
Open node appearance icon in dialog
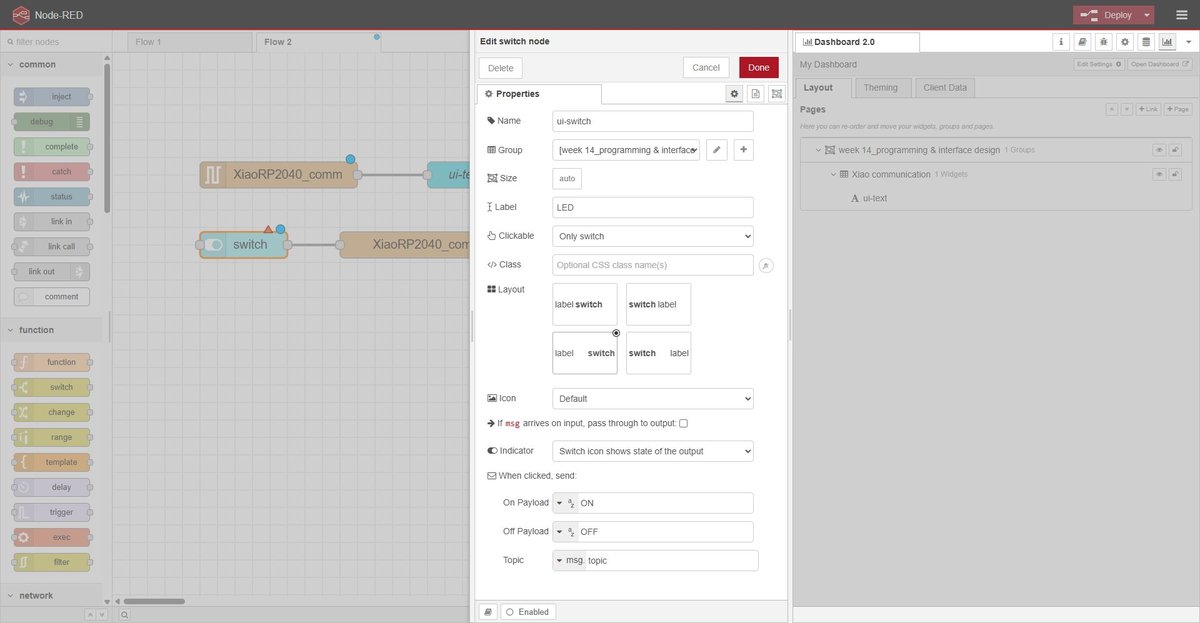tap(777, 94)
